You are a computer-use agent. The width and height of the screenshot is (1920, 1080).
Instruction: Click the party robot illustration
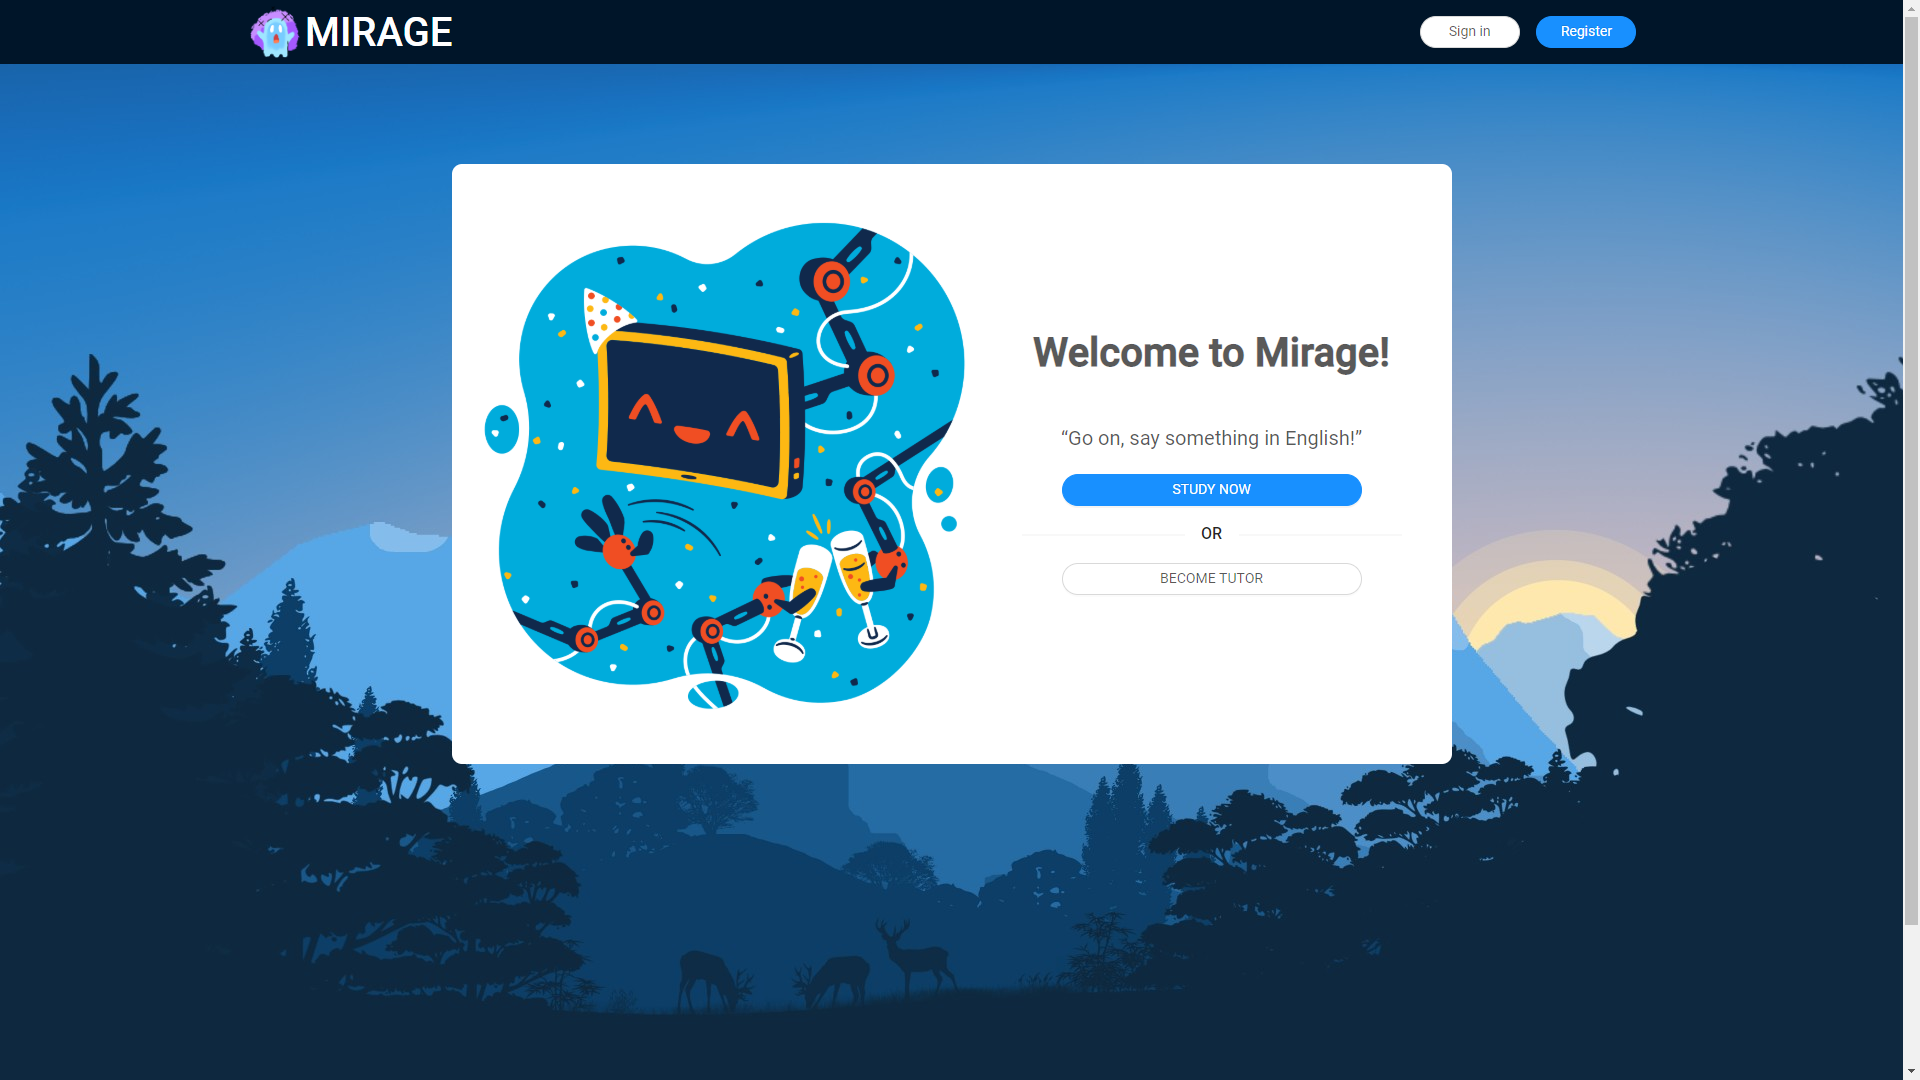[724, 465]
